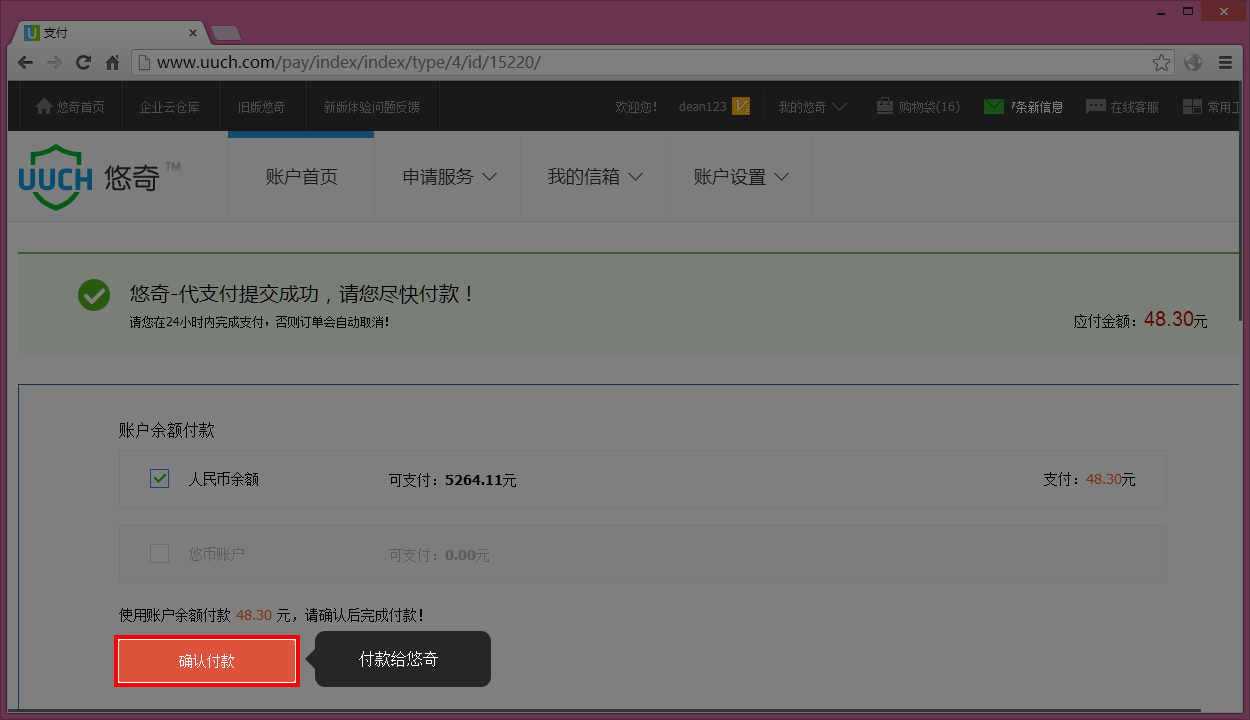Click the 账户余额付款 heading
This screenshot has width=1250, height=720.
point(167,430)
